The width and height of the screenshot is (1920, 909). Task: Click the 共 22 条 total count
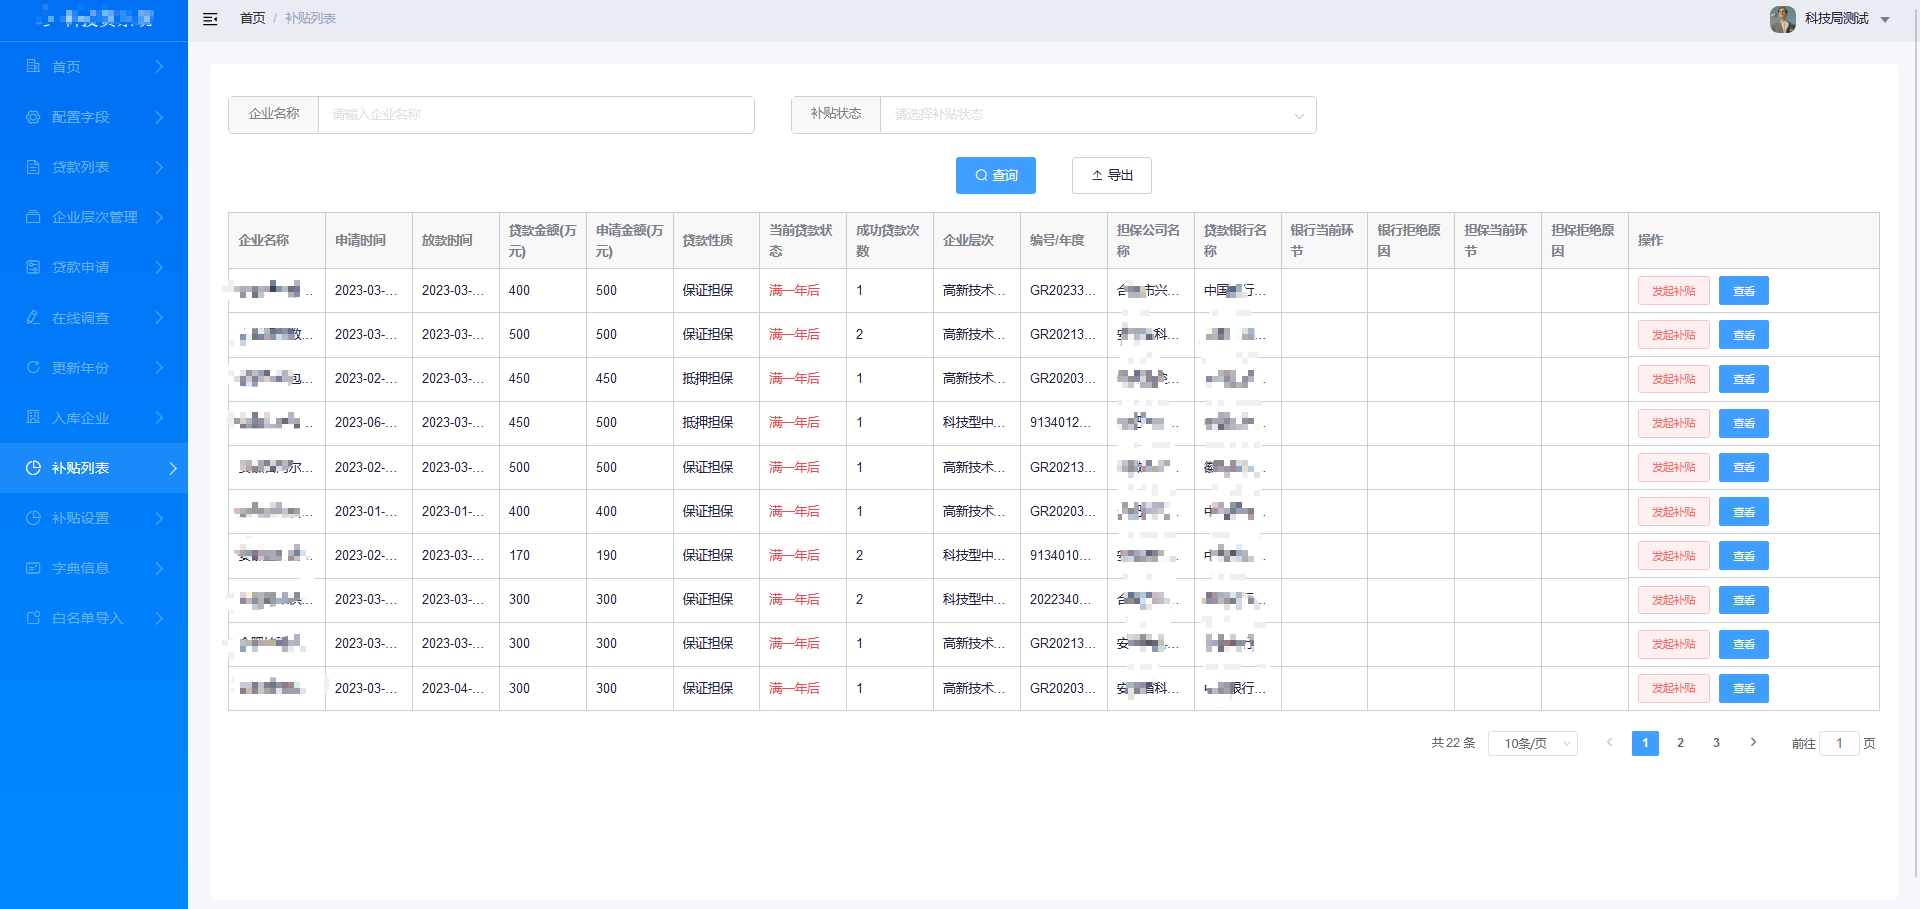(1452, 743)
